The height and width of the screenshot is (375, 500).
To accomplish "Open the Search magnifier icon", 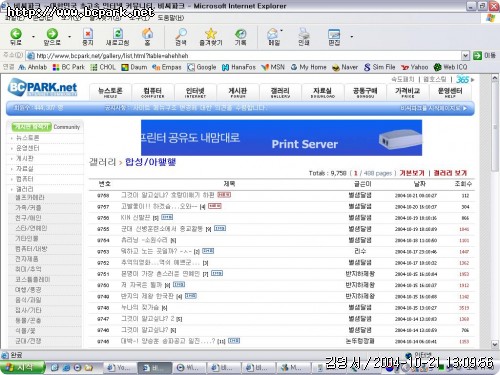I will pyautogui.click(x=181, y=33).
